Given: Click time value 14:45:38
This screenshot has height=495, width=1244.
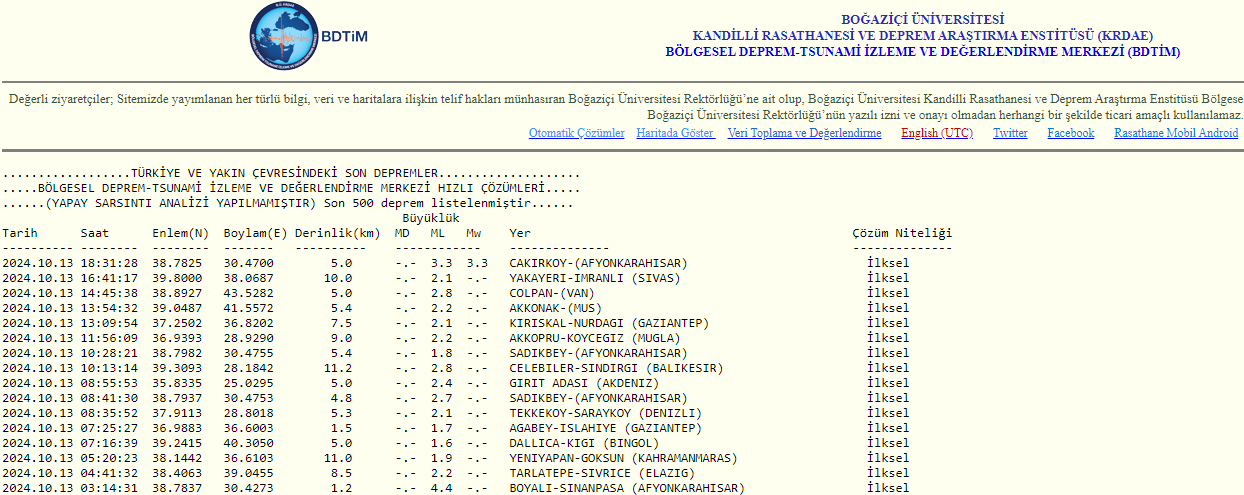Looking at the screenshot, I should coord(109,293).
